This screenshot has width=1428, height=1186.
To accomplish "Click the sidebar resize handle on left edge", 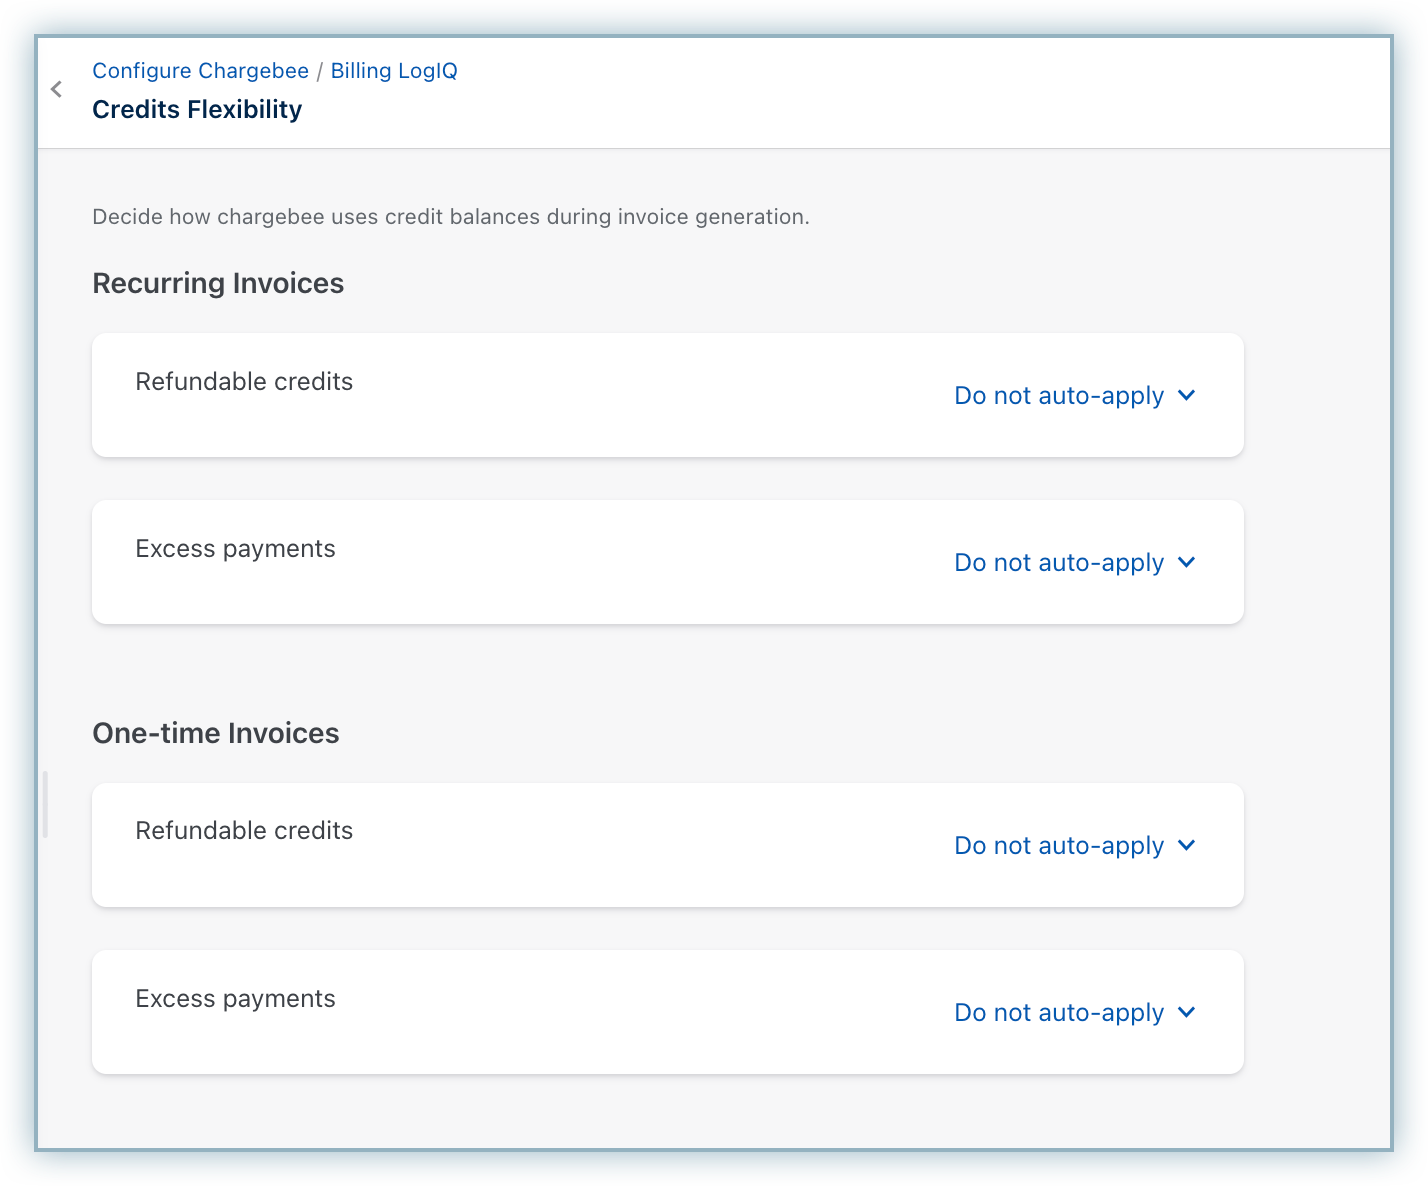I will 45,804.
